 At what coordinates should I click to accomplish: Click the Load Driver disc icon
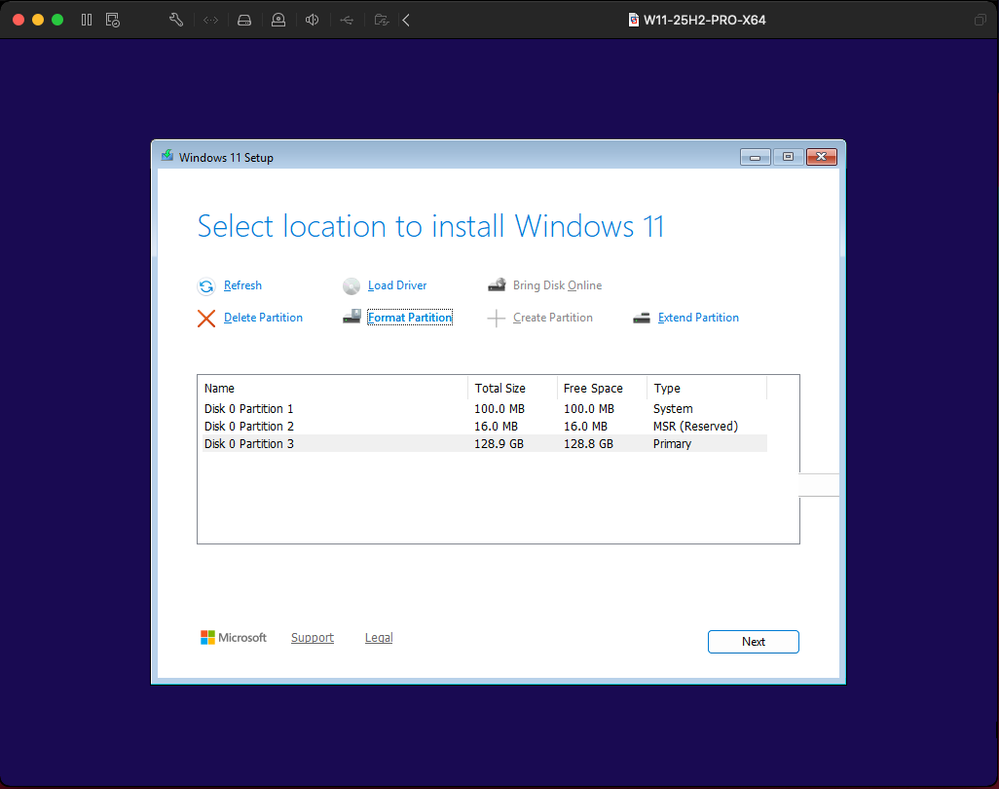pyautogui.click(x=351, y=286)
